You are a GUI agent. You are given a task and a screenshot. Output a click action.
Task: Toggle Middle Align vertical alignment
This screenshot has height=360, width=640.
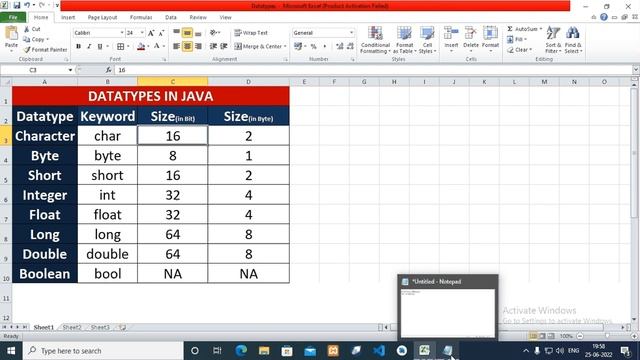(x=187, y=33)
